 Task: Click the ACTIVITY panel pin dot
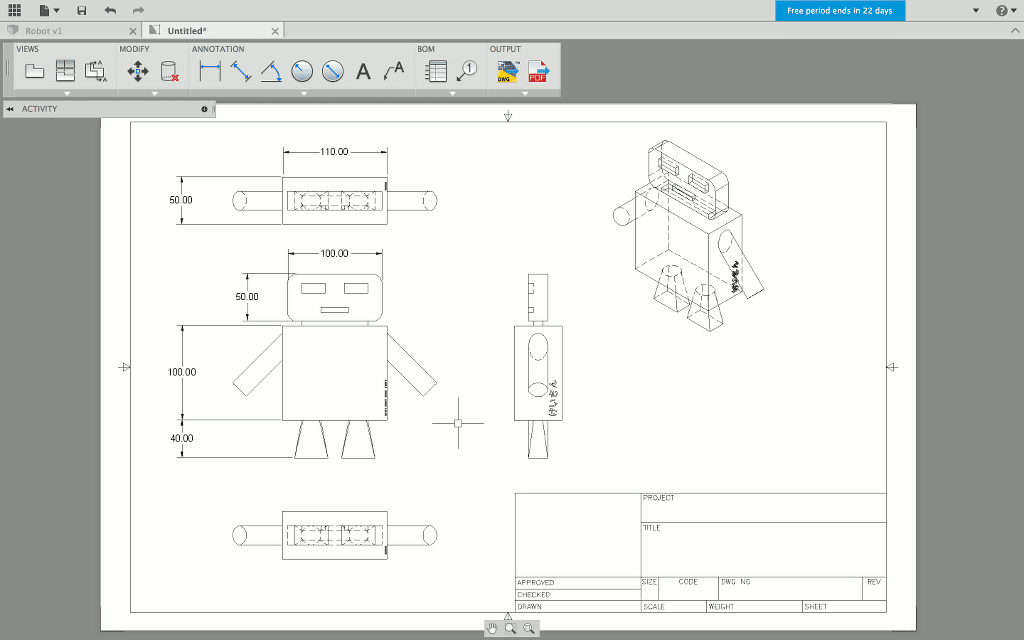pos(204,109)
